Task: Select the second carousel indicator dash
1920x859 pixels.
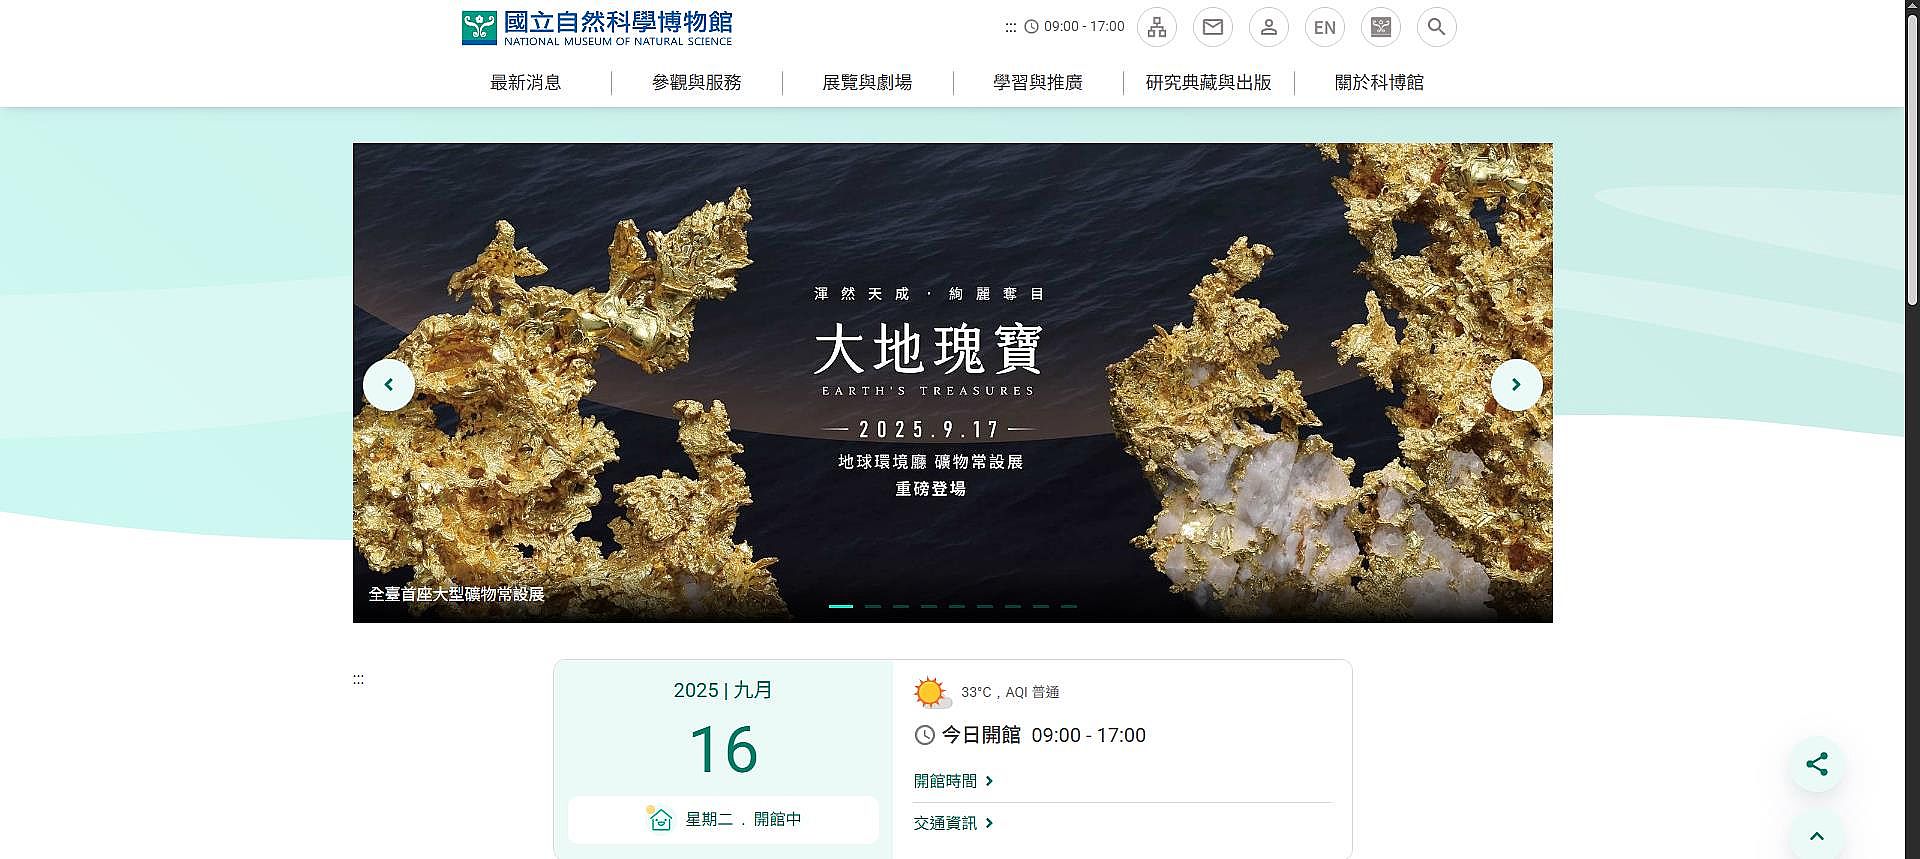Action: pos(872,606)
